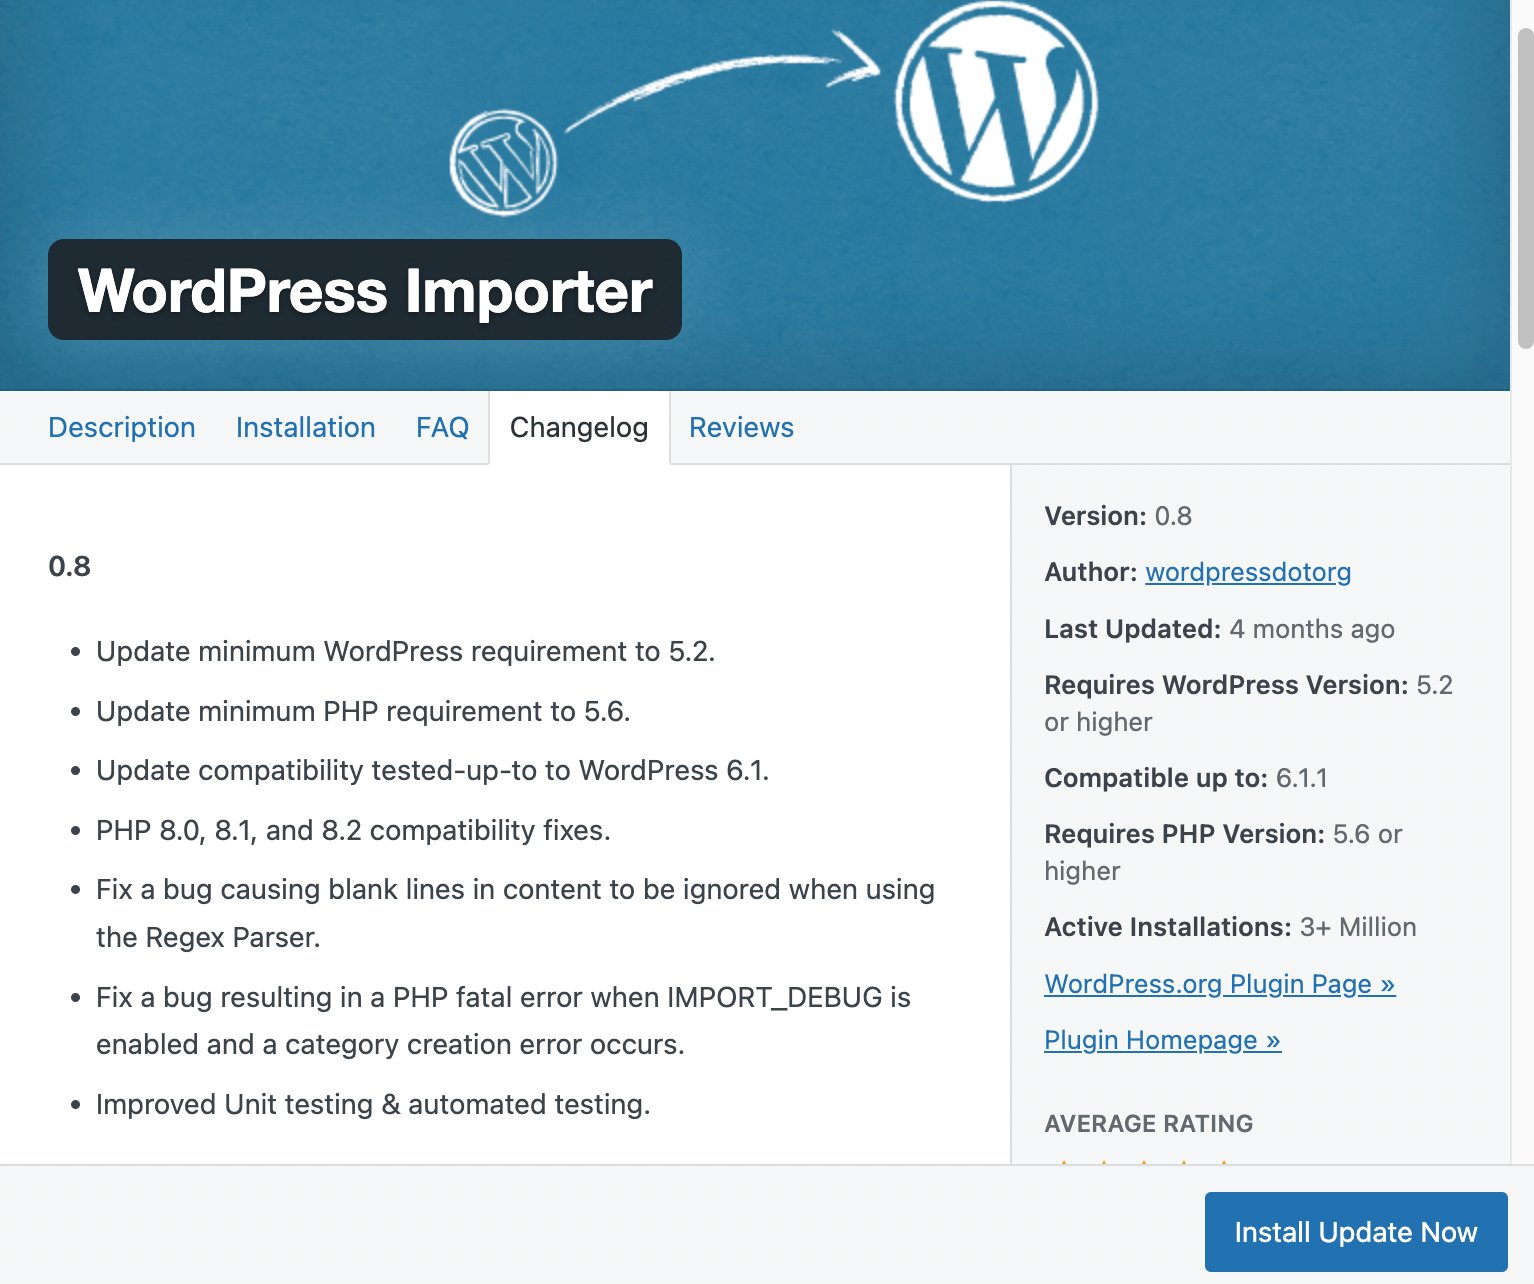Screen dimensions: 1534x1284
Task: Click the Requires PHP Version text
Action: point(1223,852)
